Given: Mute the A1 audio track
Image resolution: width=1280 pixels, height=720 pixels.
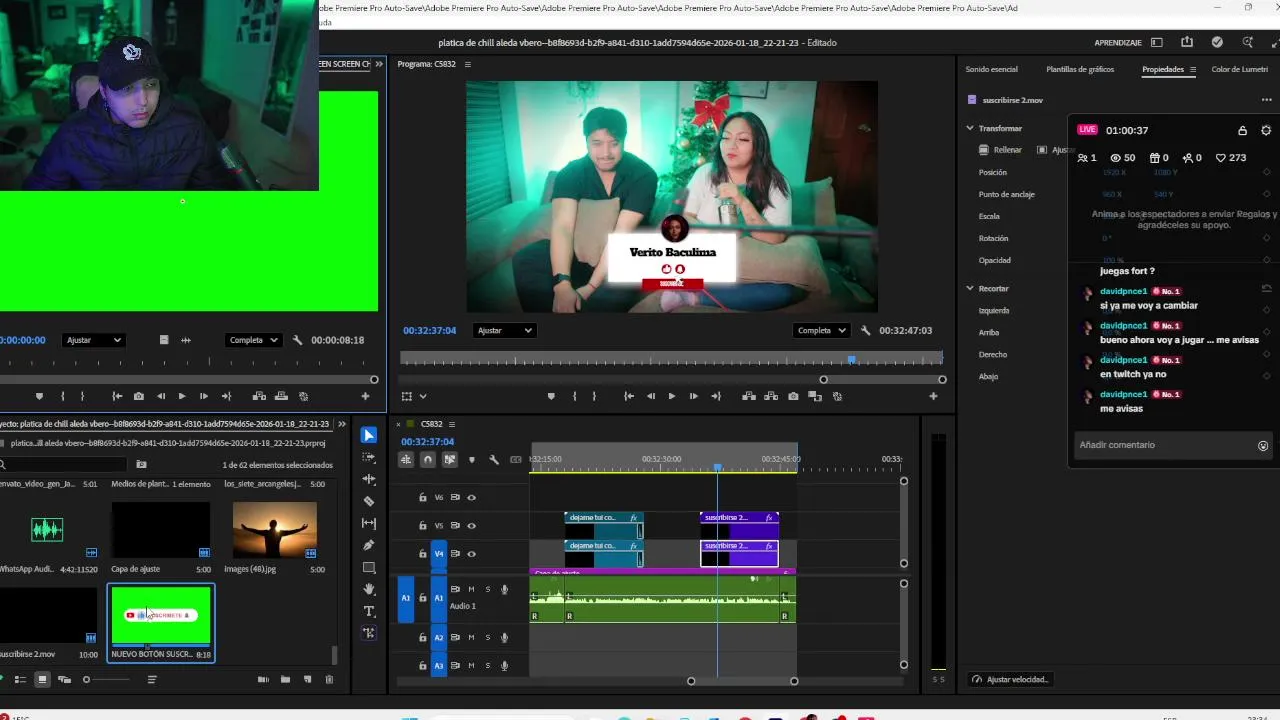Looking at the screenshot, I should coord(471,589).
